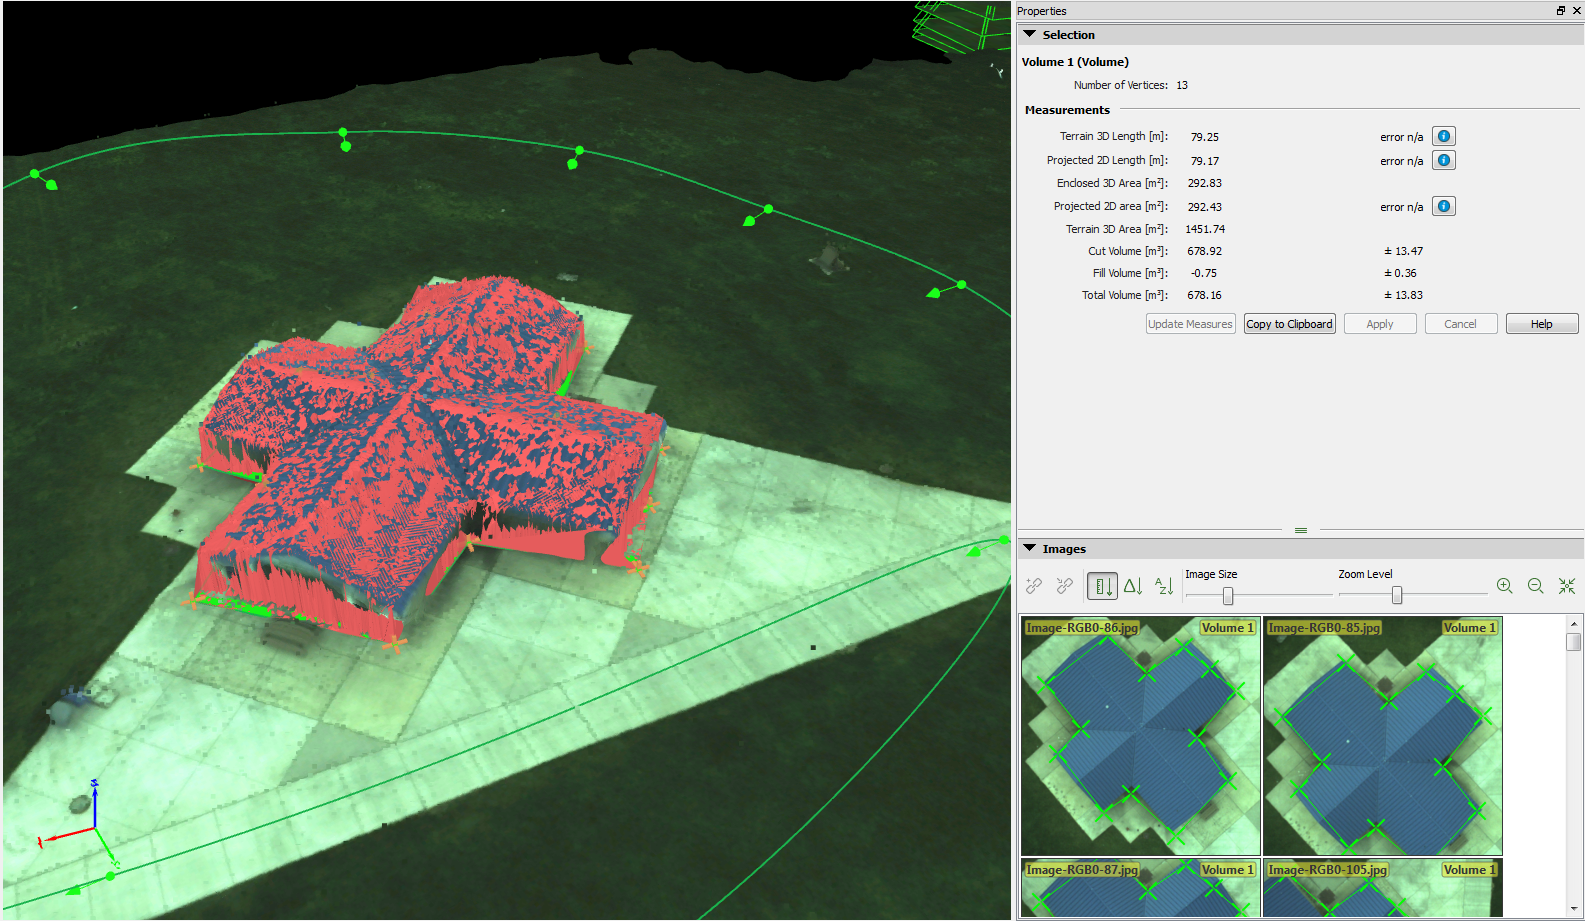Adjust the Image Size slider handle
Viewport: 1585px width, 921px height.
point(1228,596)
